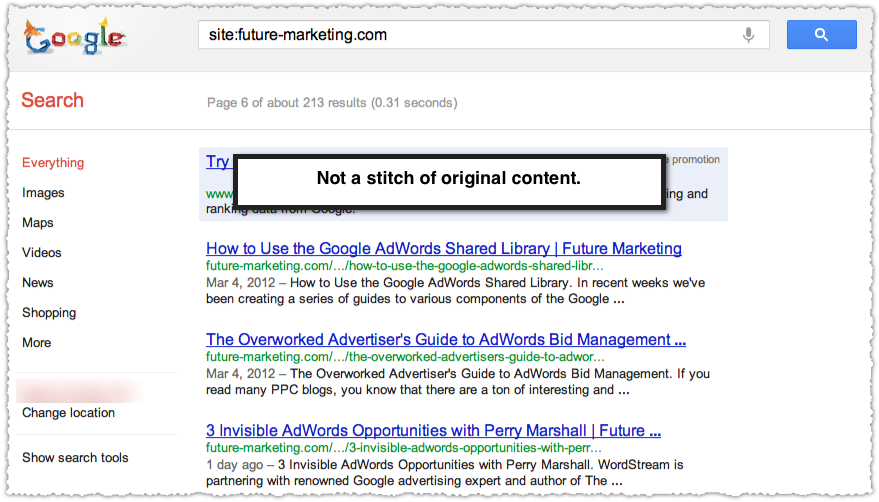Select the Videos filter
The height and width of the screenshot is (502, 879).
41,252
